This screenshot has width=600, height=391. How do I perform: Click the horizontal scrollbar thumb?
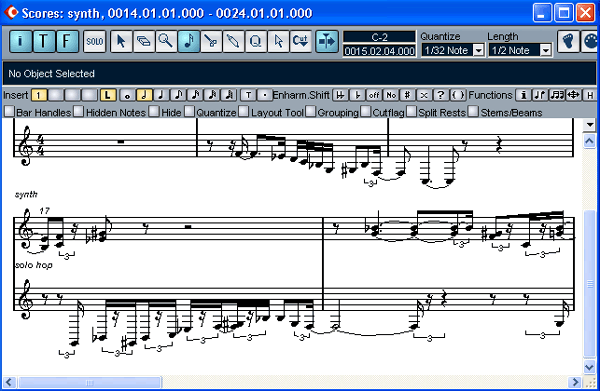pos(90,382)
